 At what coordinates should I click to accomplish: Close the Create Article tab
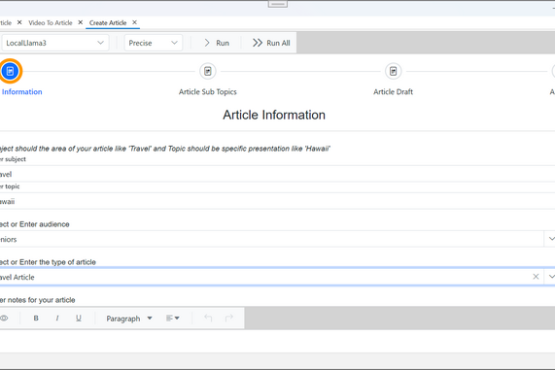point(135,22)
